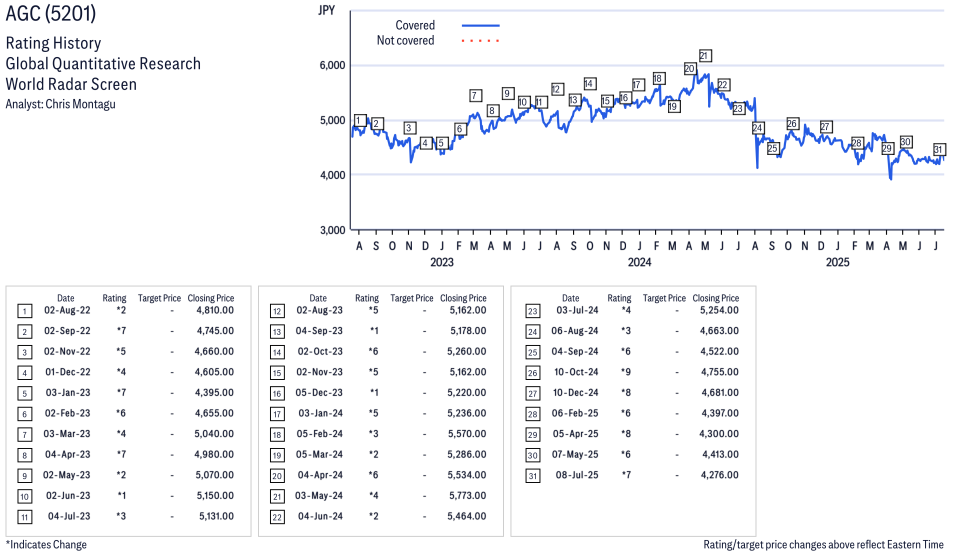Select chart marker 14 on the chart
955x551 pixels.
tap(589, 84)
